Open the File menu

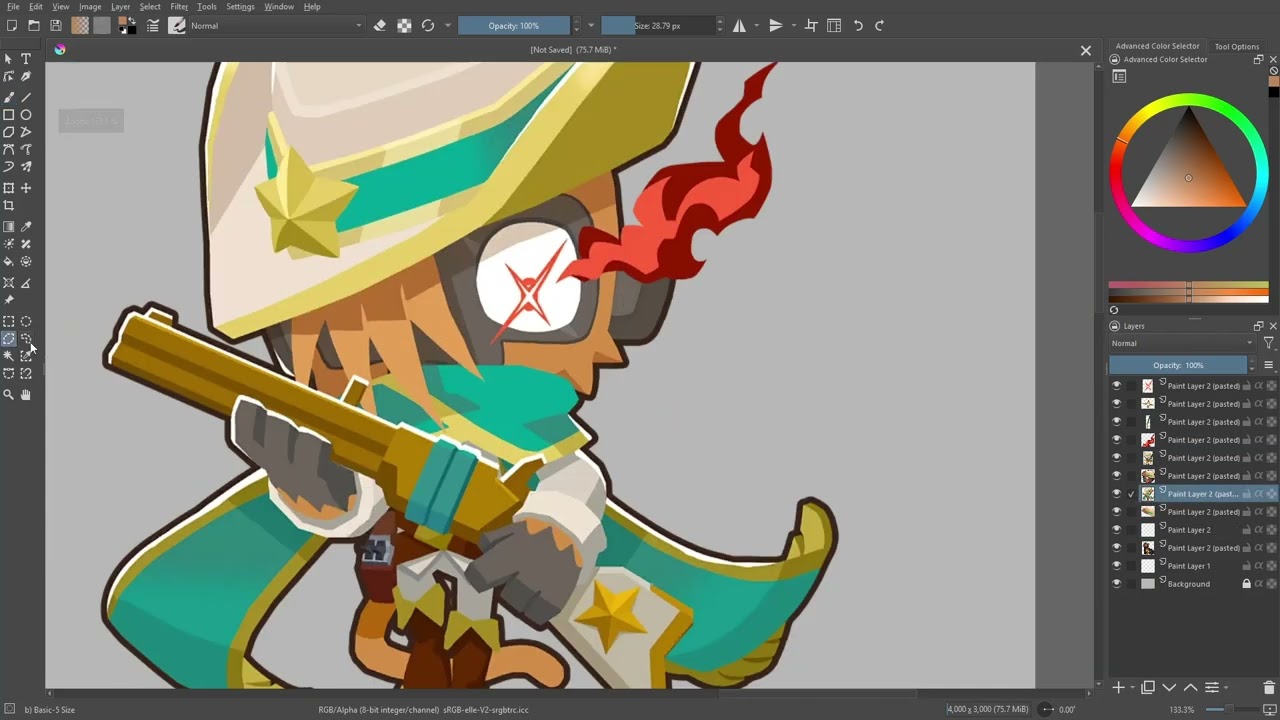click(13, 7)
